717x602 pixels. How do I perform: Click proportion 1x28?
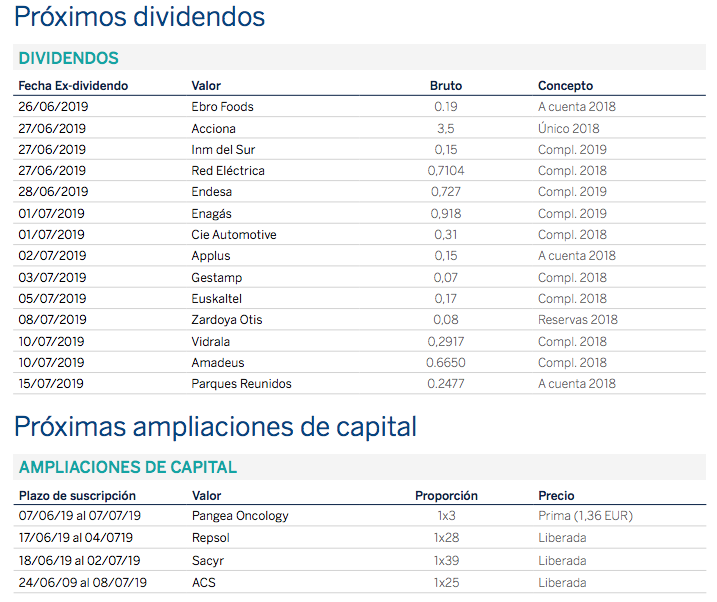(x=446, y=538)
